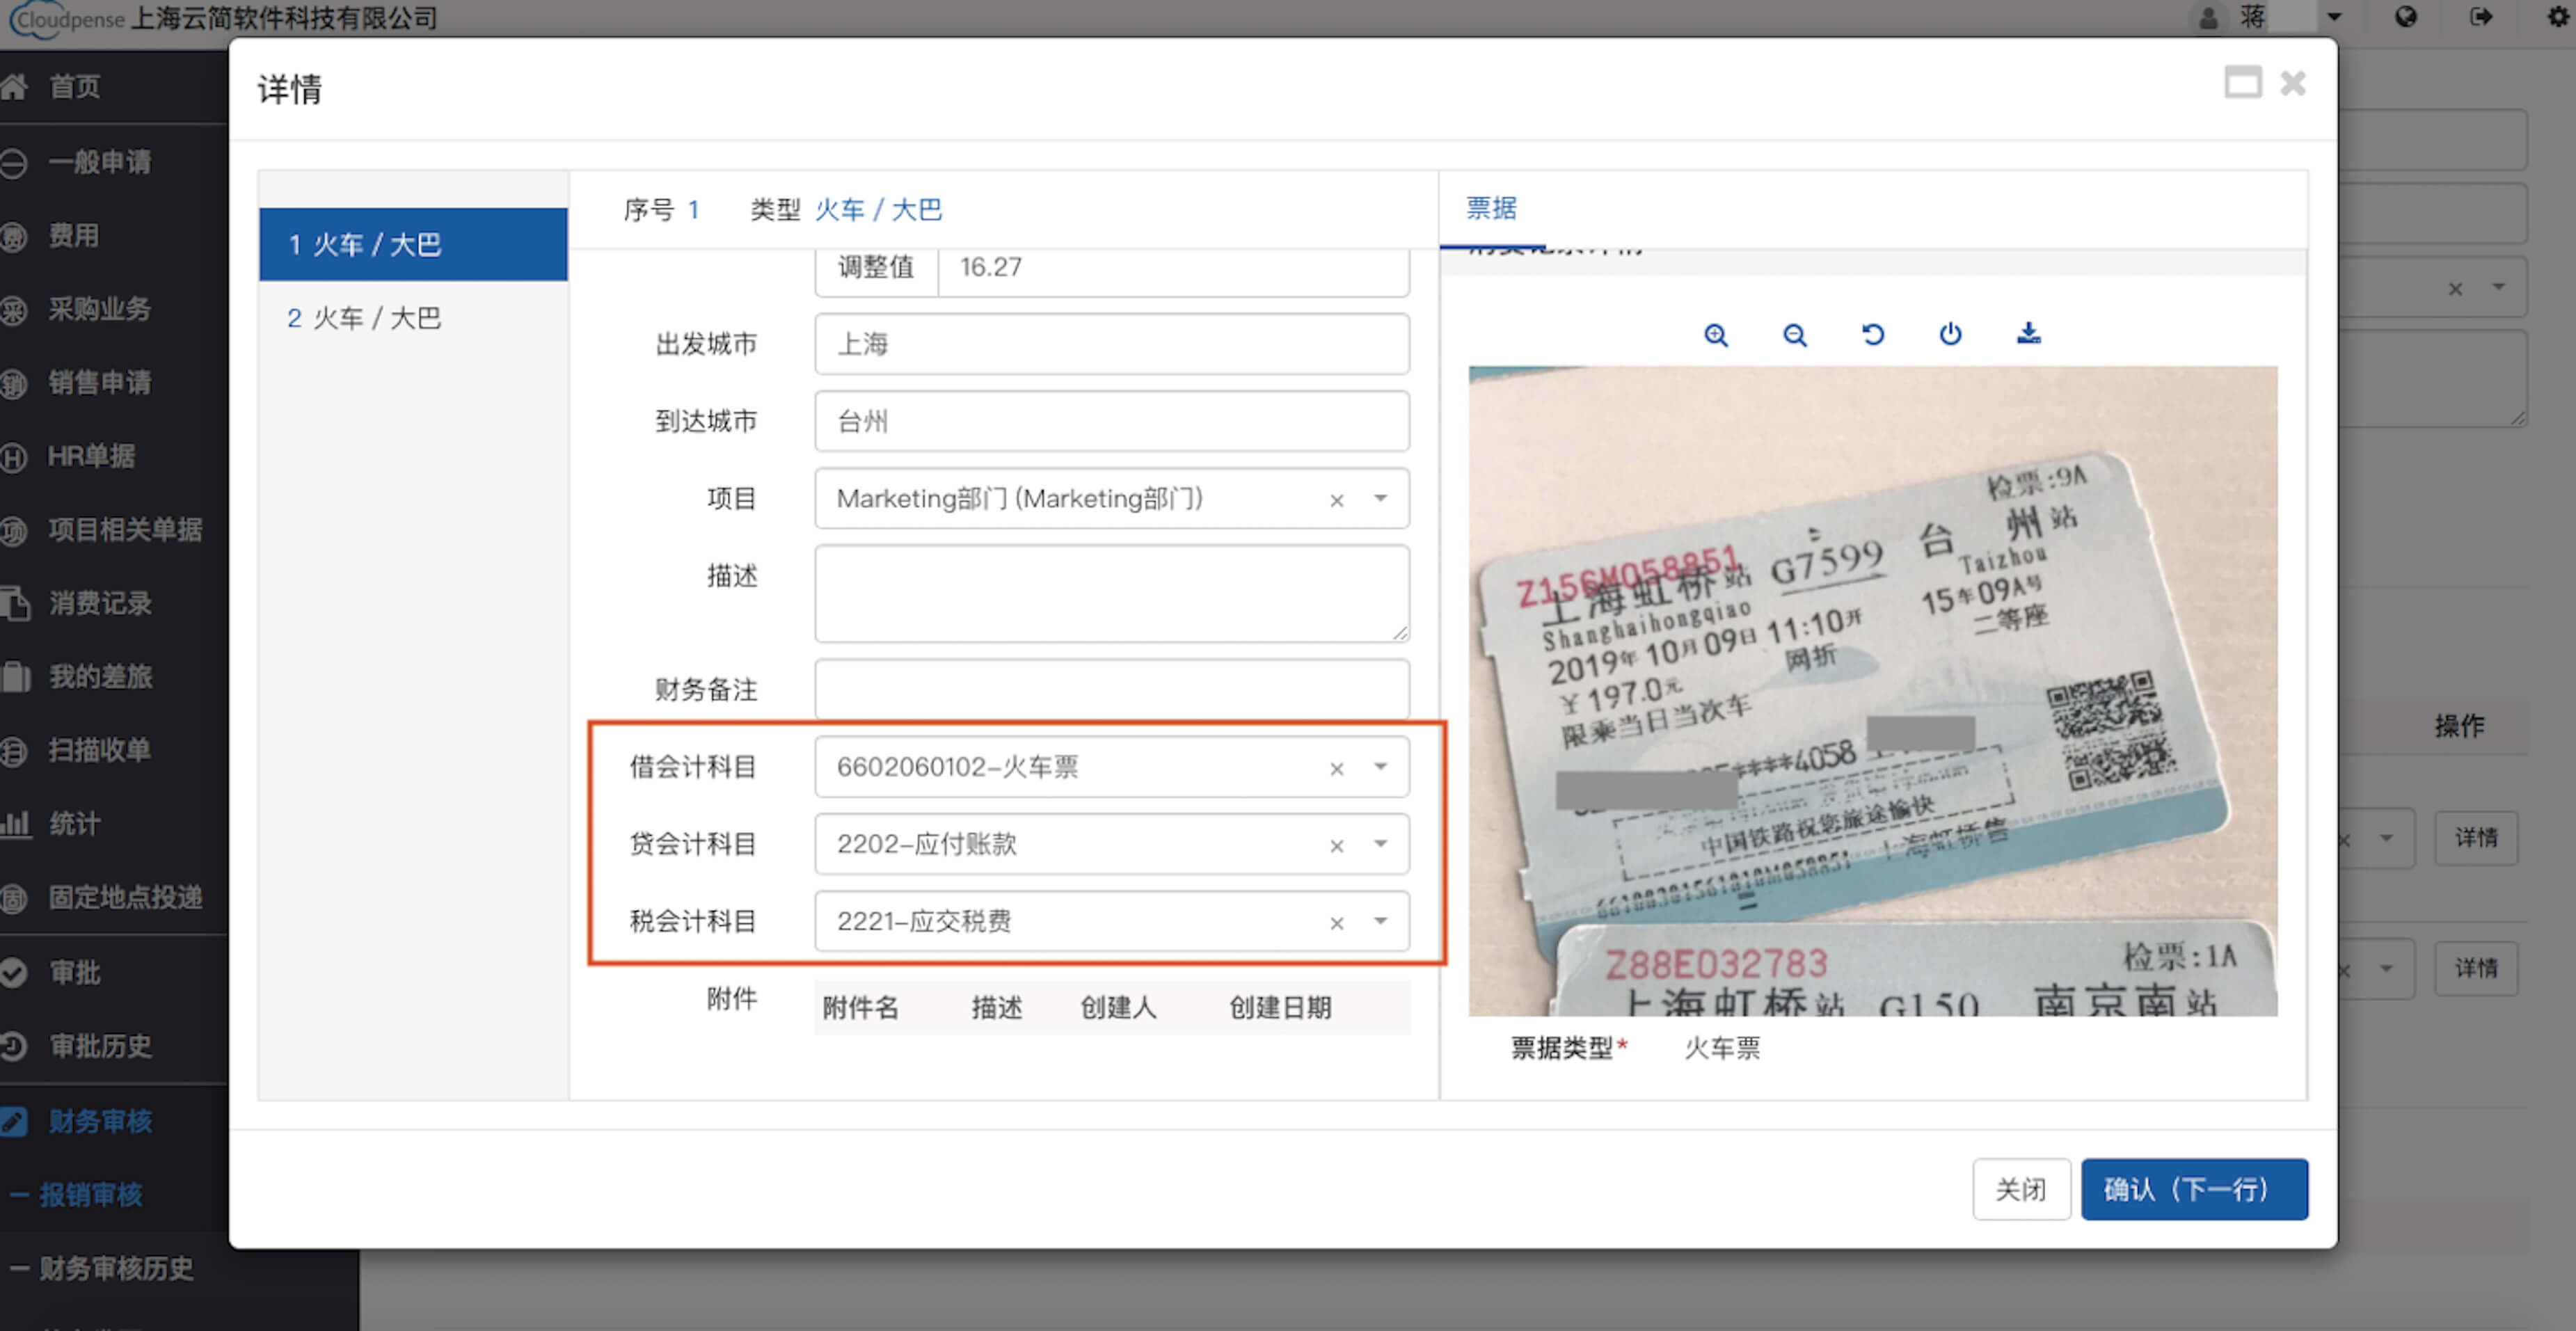
Task: Click the 附件名 column header
Action: tap(860, 1008)
